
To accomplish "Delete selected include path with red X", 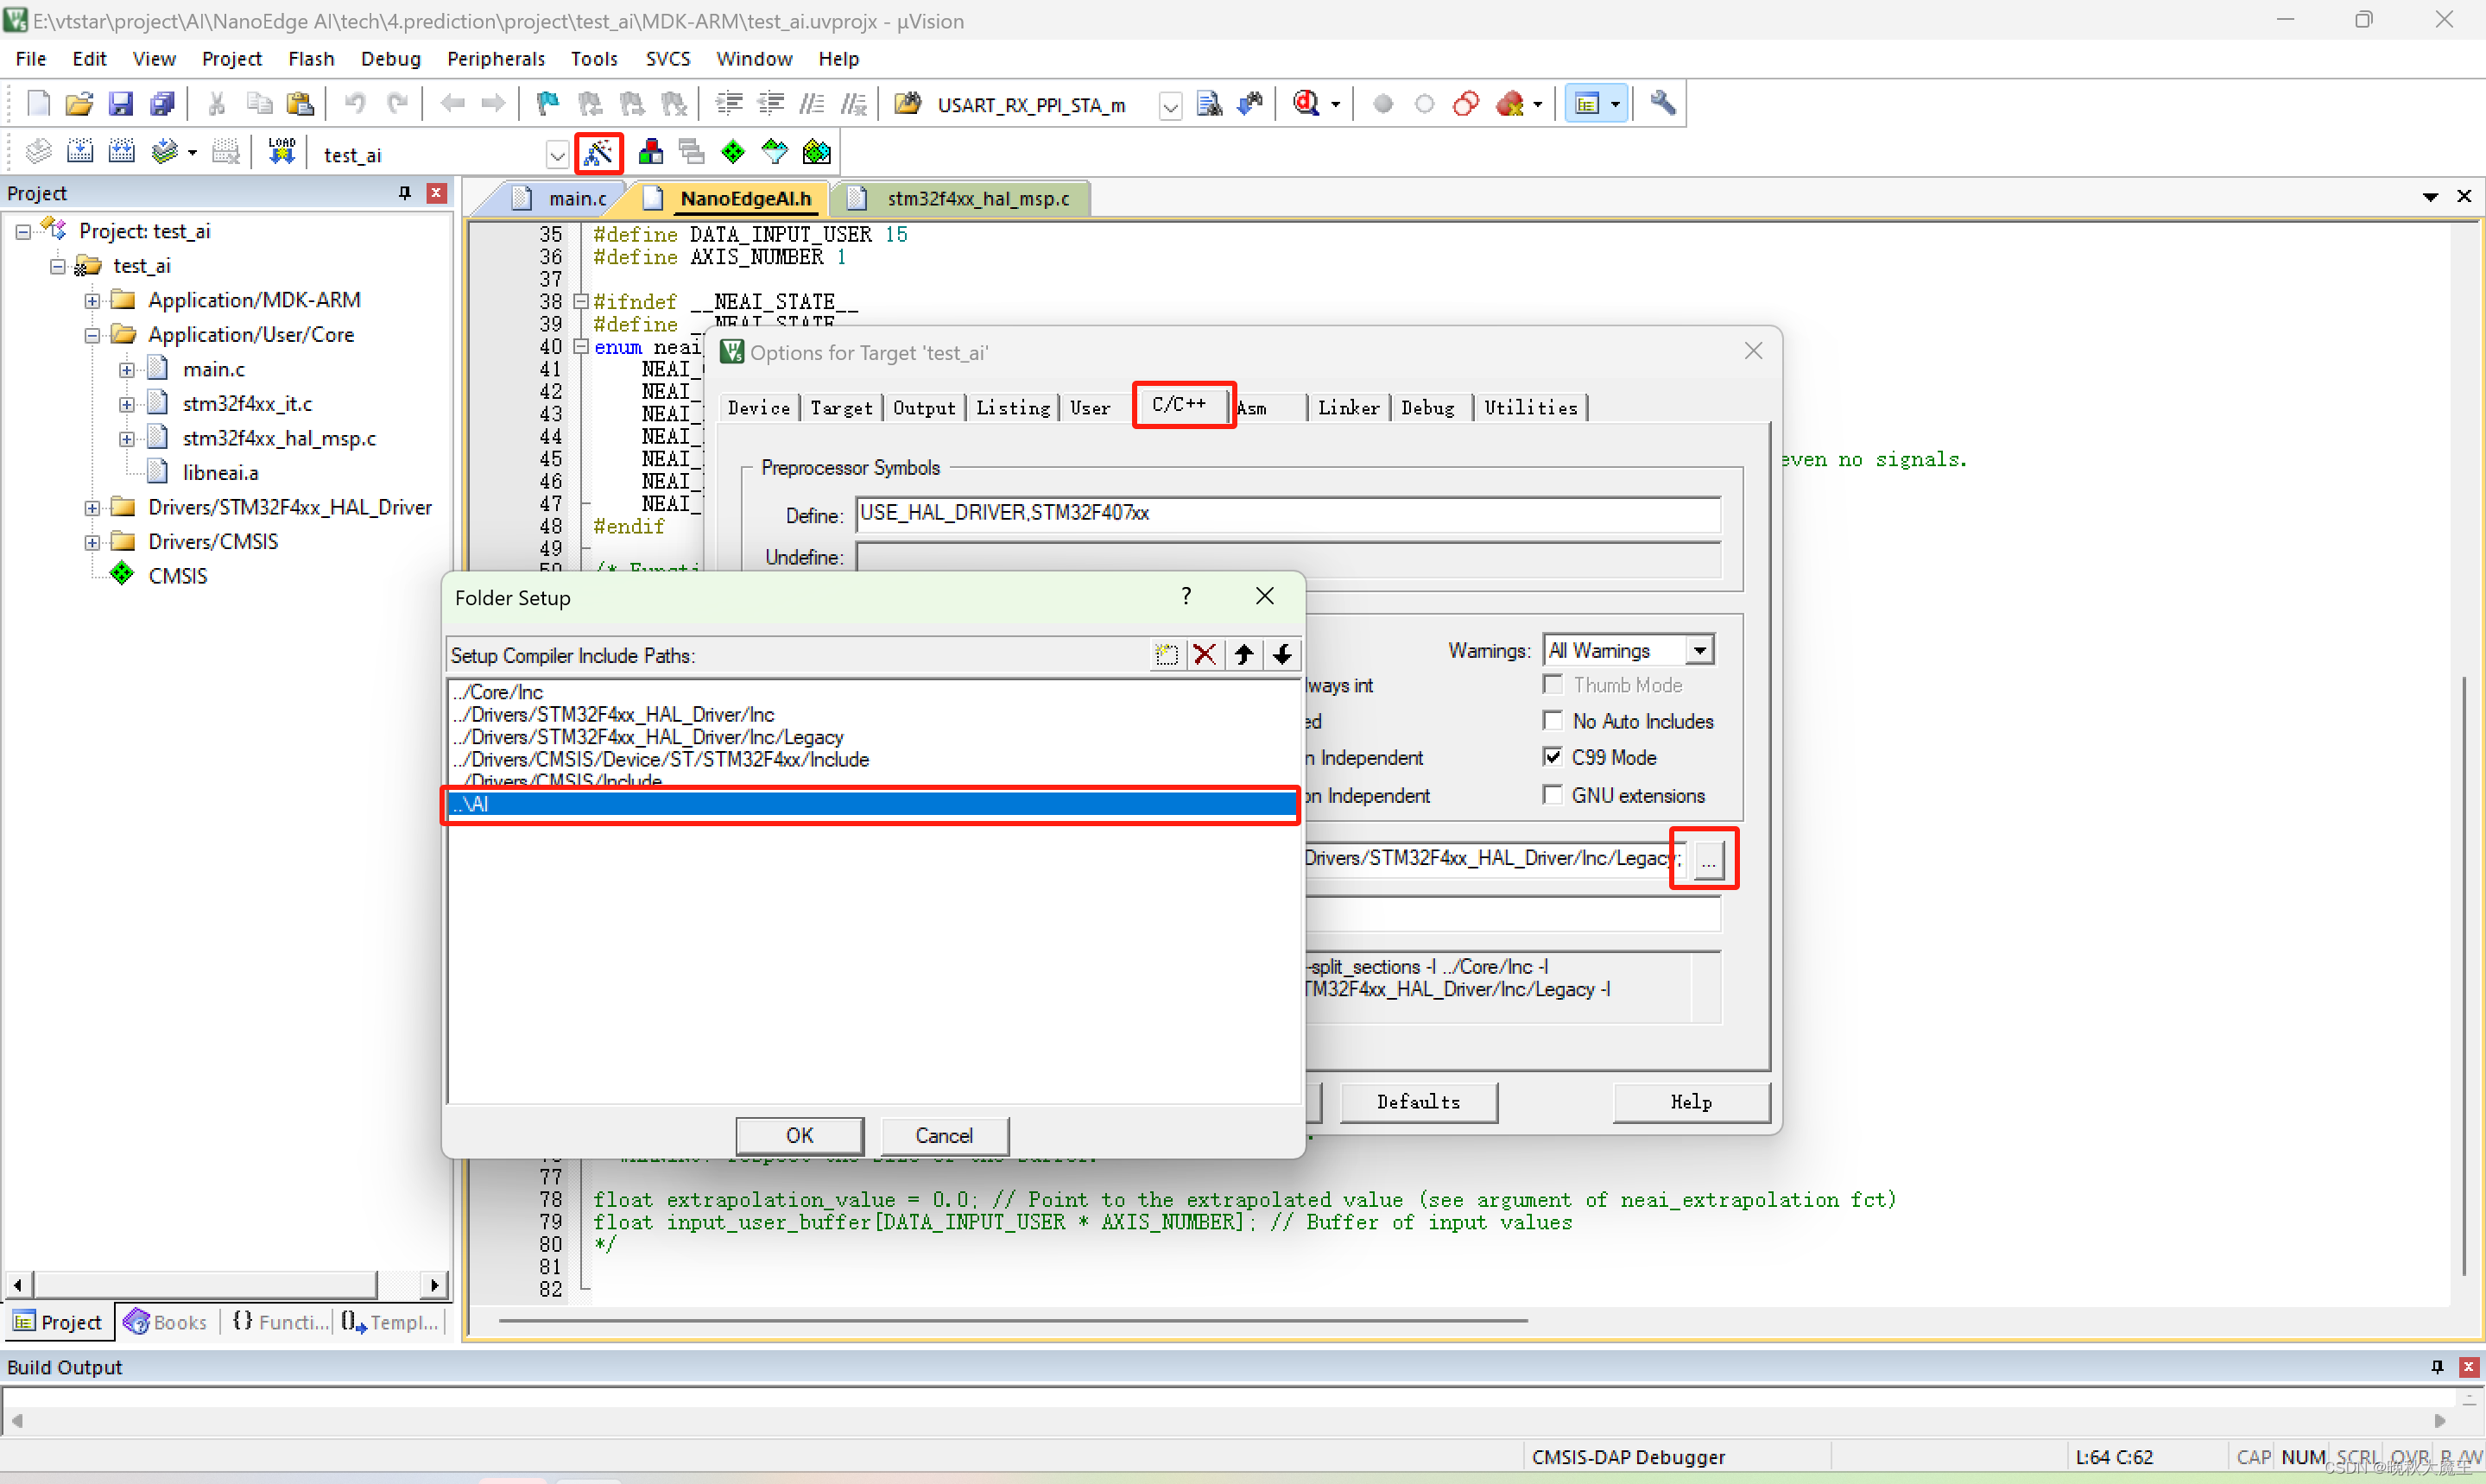I will 1205,655.
